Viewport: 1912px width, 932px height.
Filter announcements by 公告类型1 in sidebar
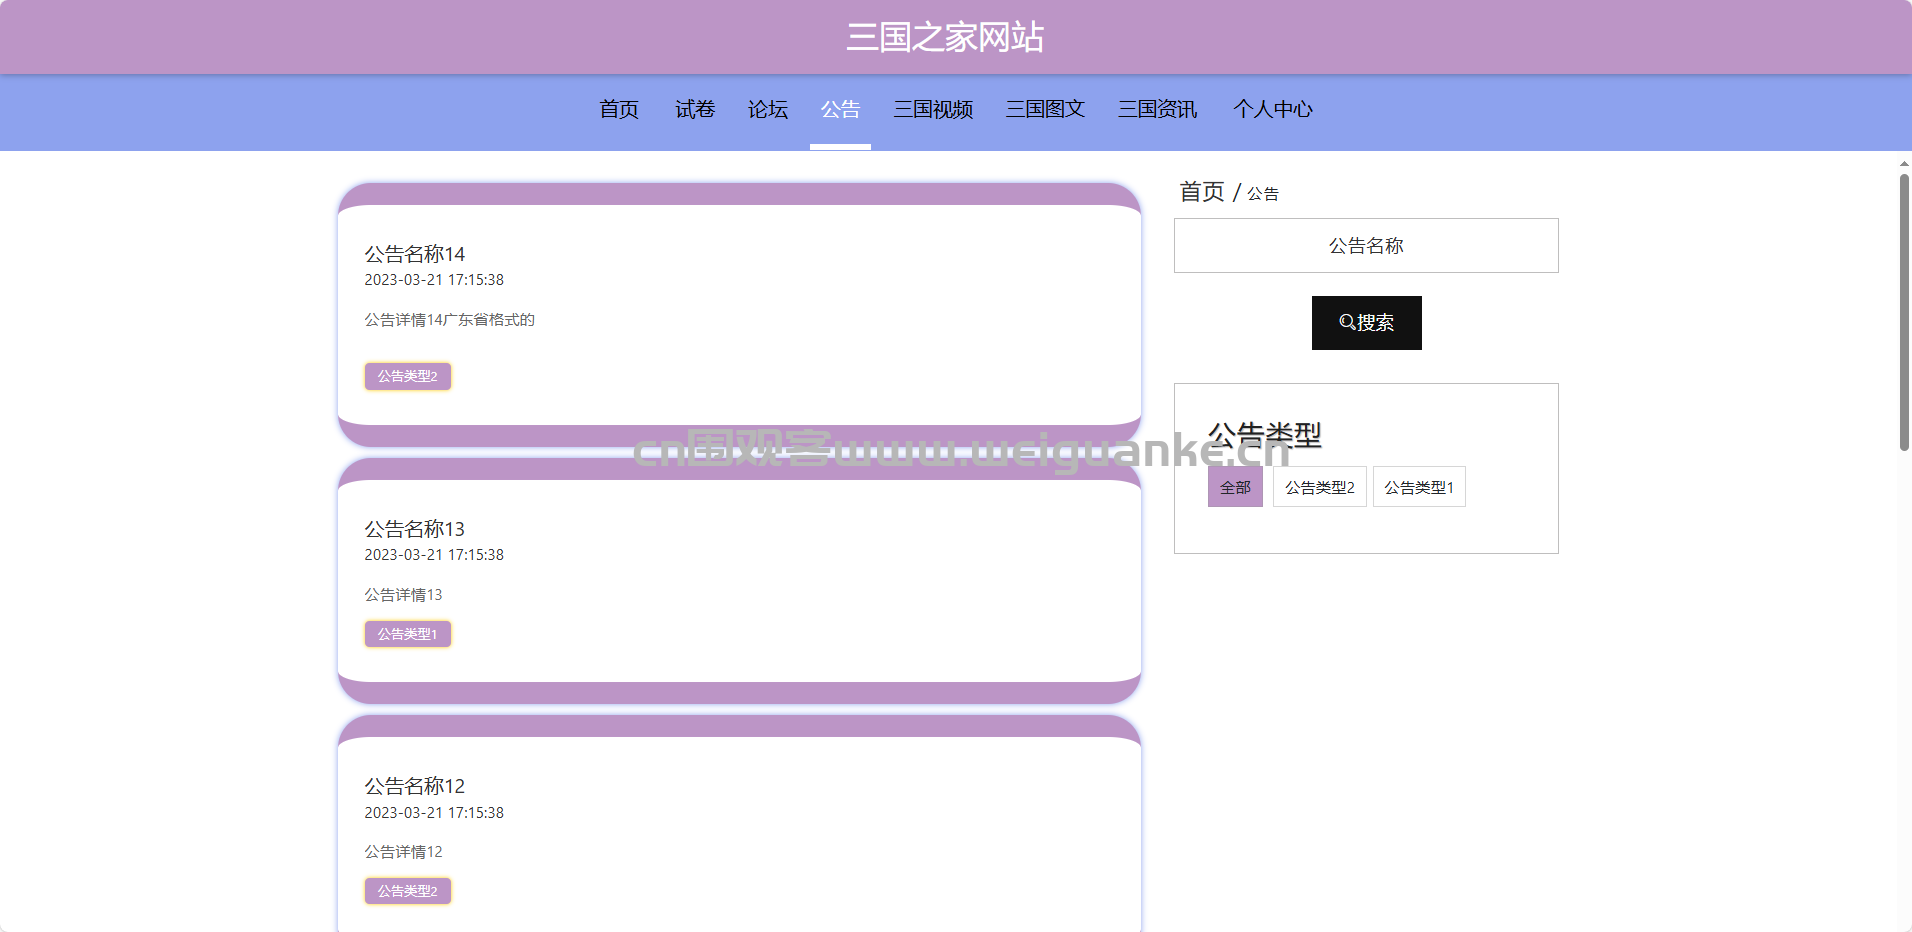(1418, 487)
